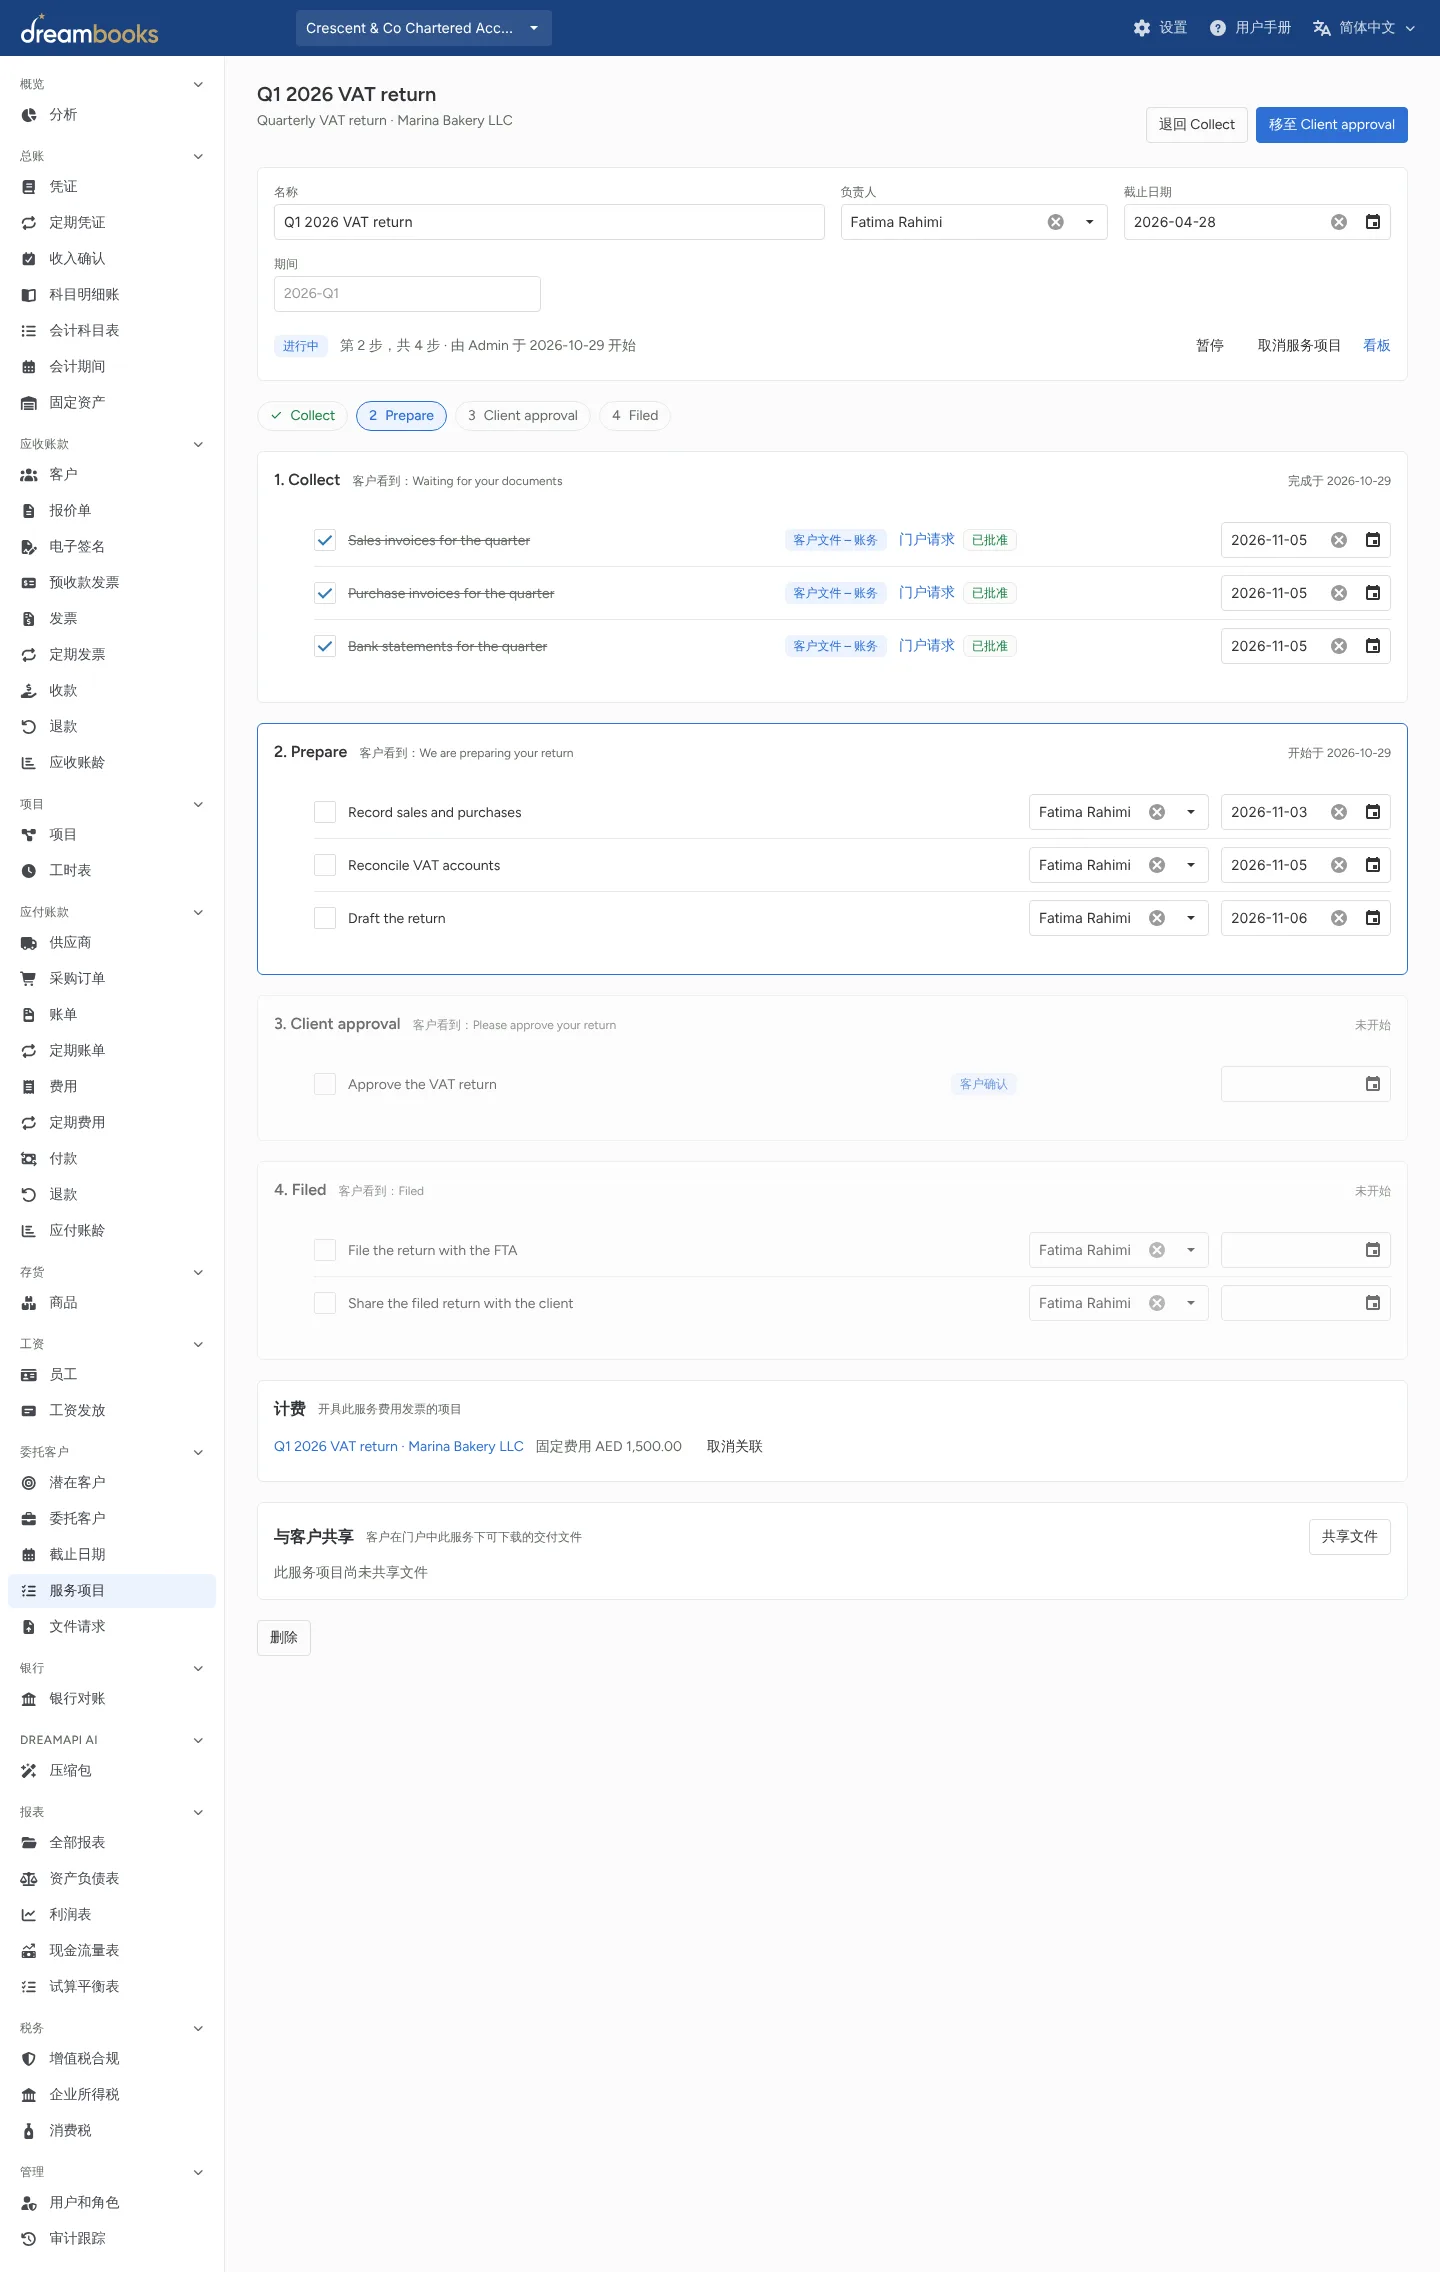Click the fixed assets icon in sidebar
Image resolution: width=1440 pixels, height=2272 pixels.
[x=29, y=403]
